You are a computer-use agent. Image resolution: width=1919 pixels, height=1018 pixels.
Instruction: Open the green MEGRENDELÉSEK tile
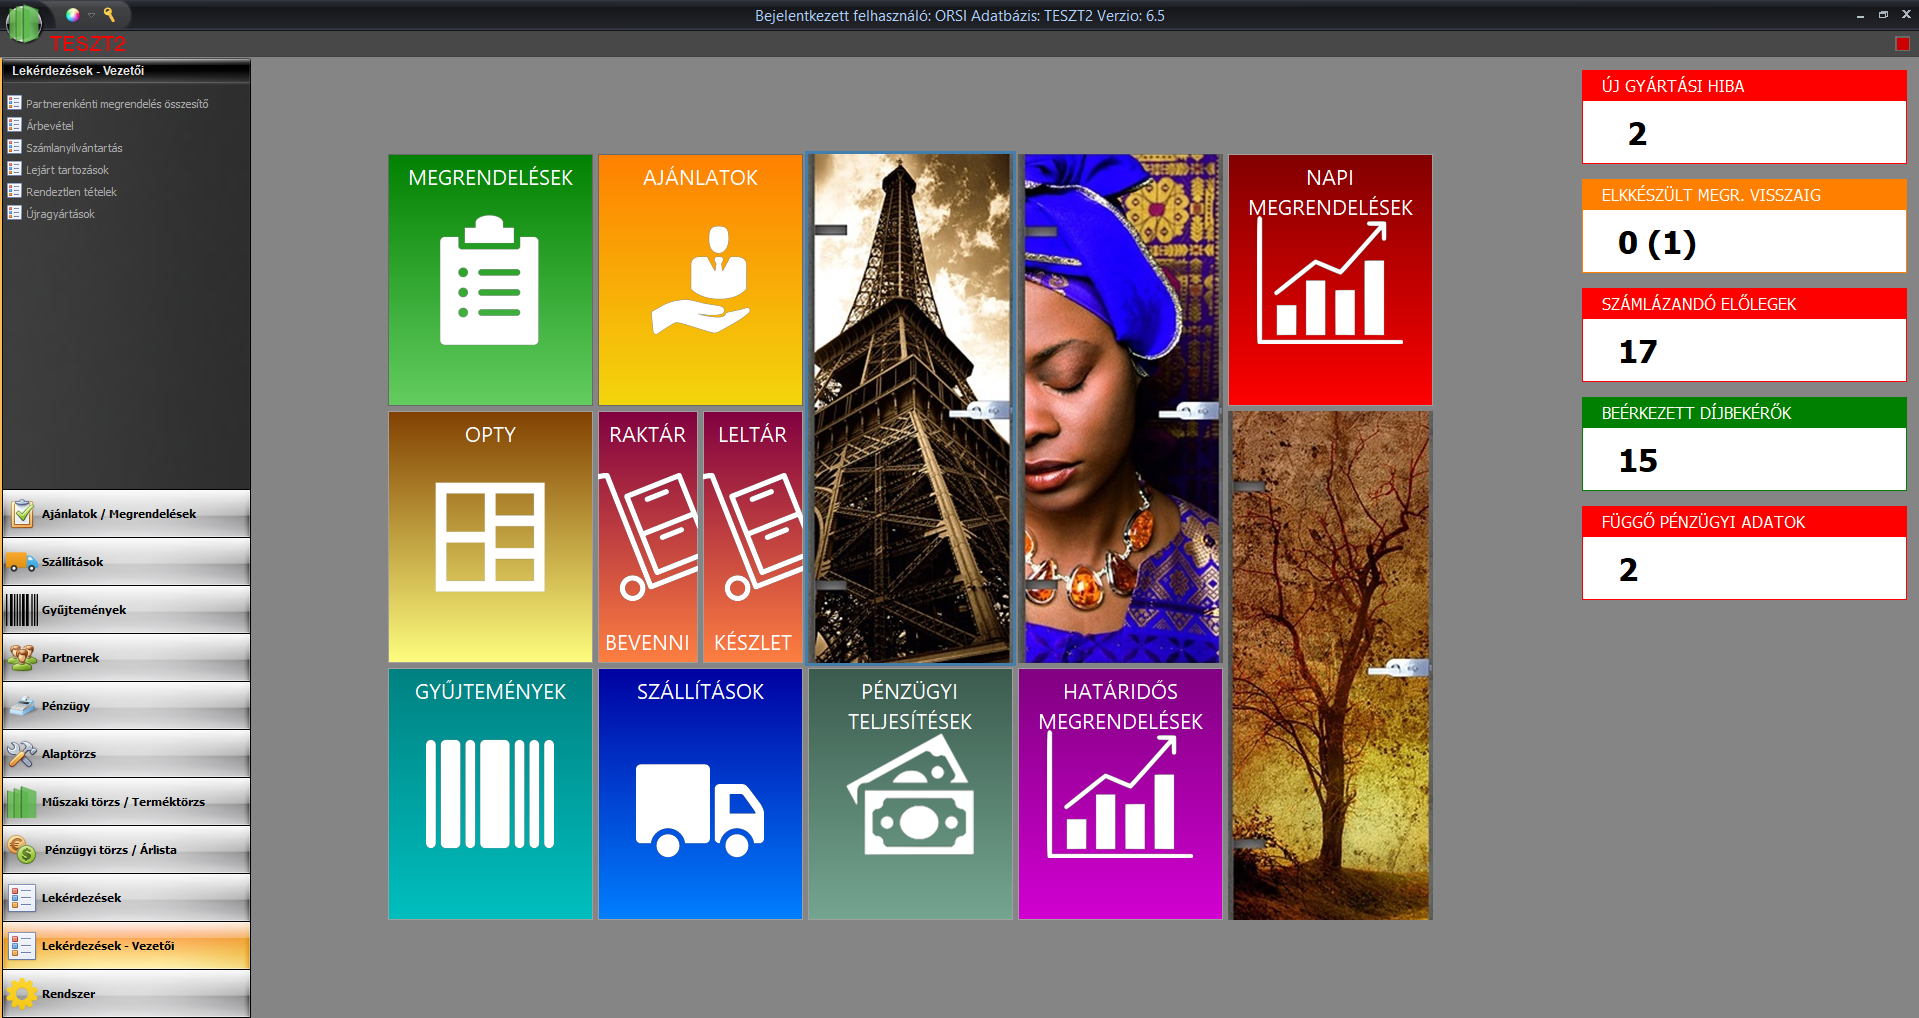pos(490,280)
